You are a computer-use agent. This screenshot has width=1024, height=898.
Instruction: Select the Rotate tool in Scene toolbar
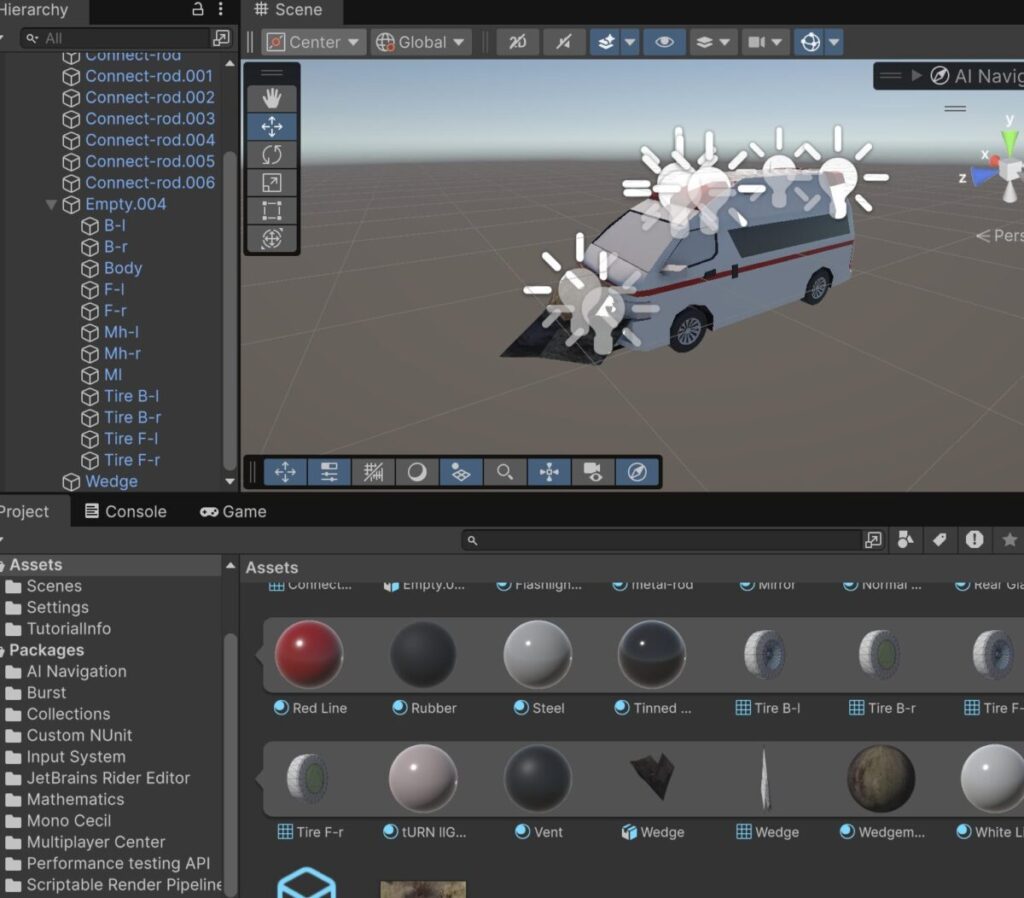coord(272,155)
